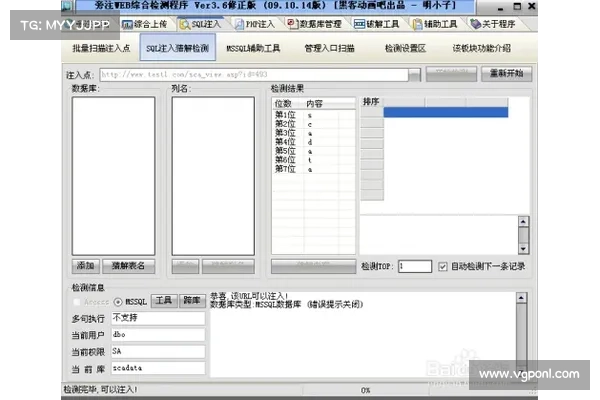
Task: Close the application window
Action: coord(532,6)
